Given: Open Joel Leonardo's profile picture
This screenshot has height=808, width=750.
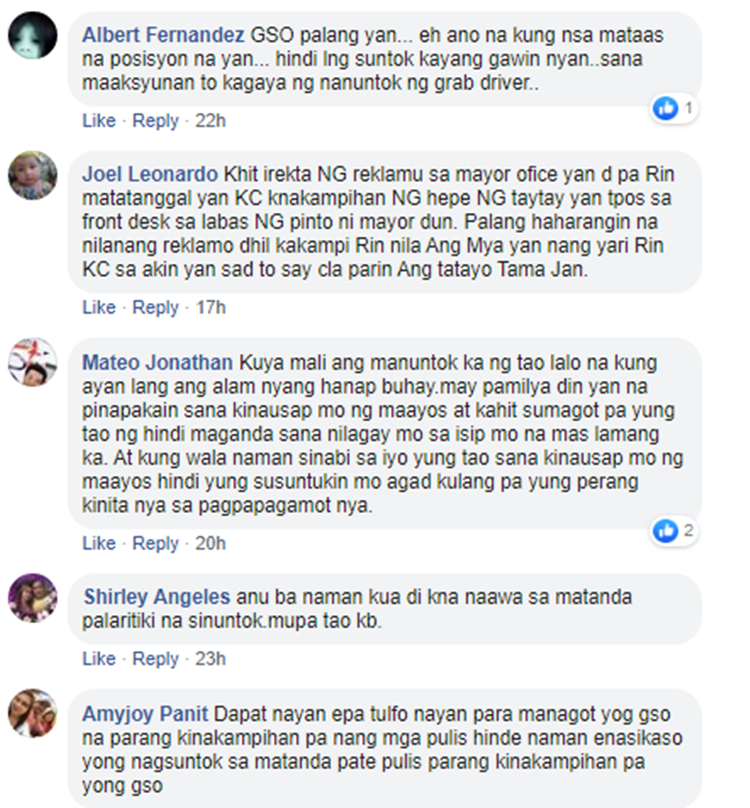Looking at the screenshot, I should click(x=32, y=175).
